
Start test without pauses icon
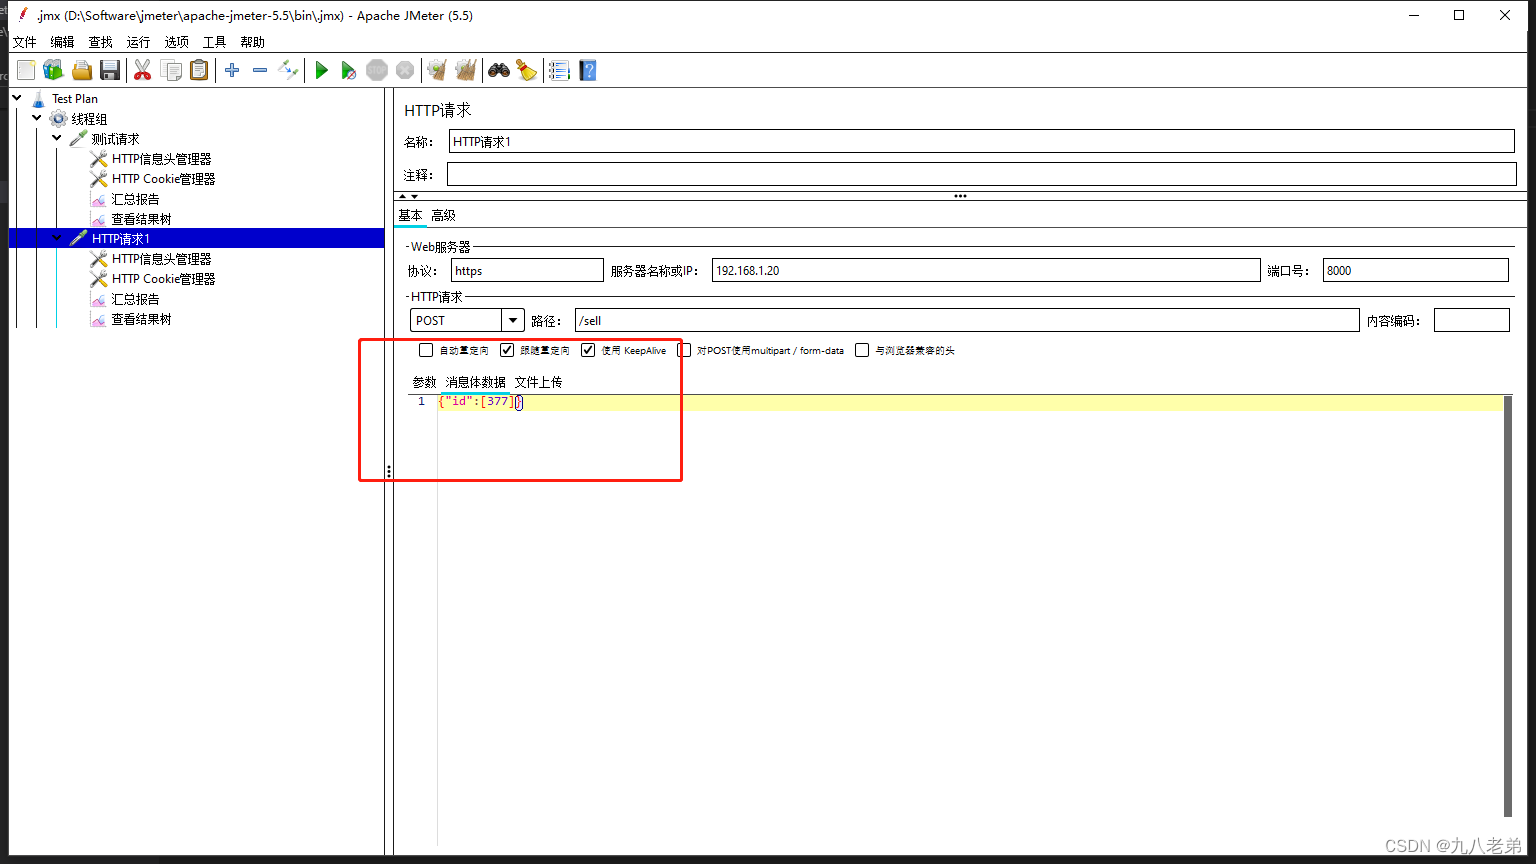pos(348,70)
